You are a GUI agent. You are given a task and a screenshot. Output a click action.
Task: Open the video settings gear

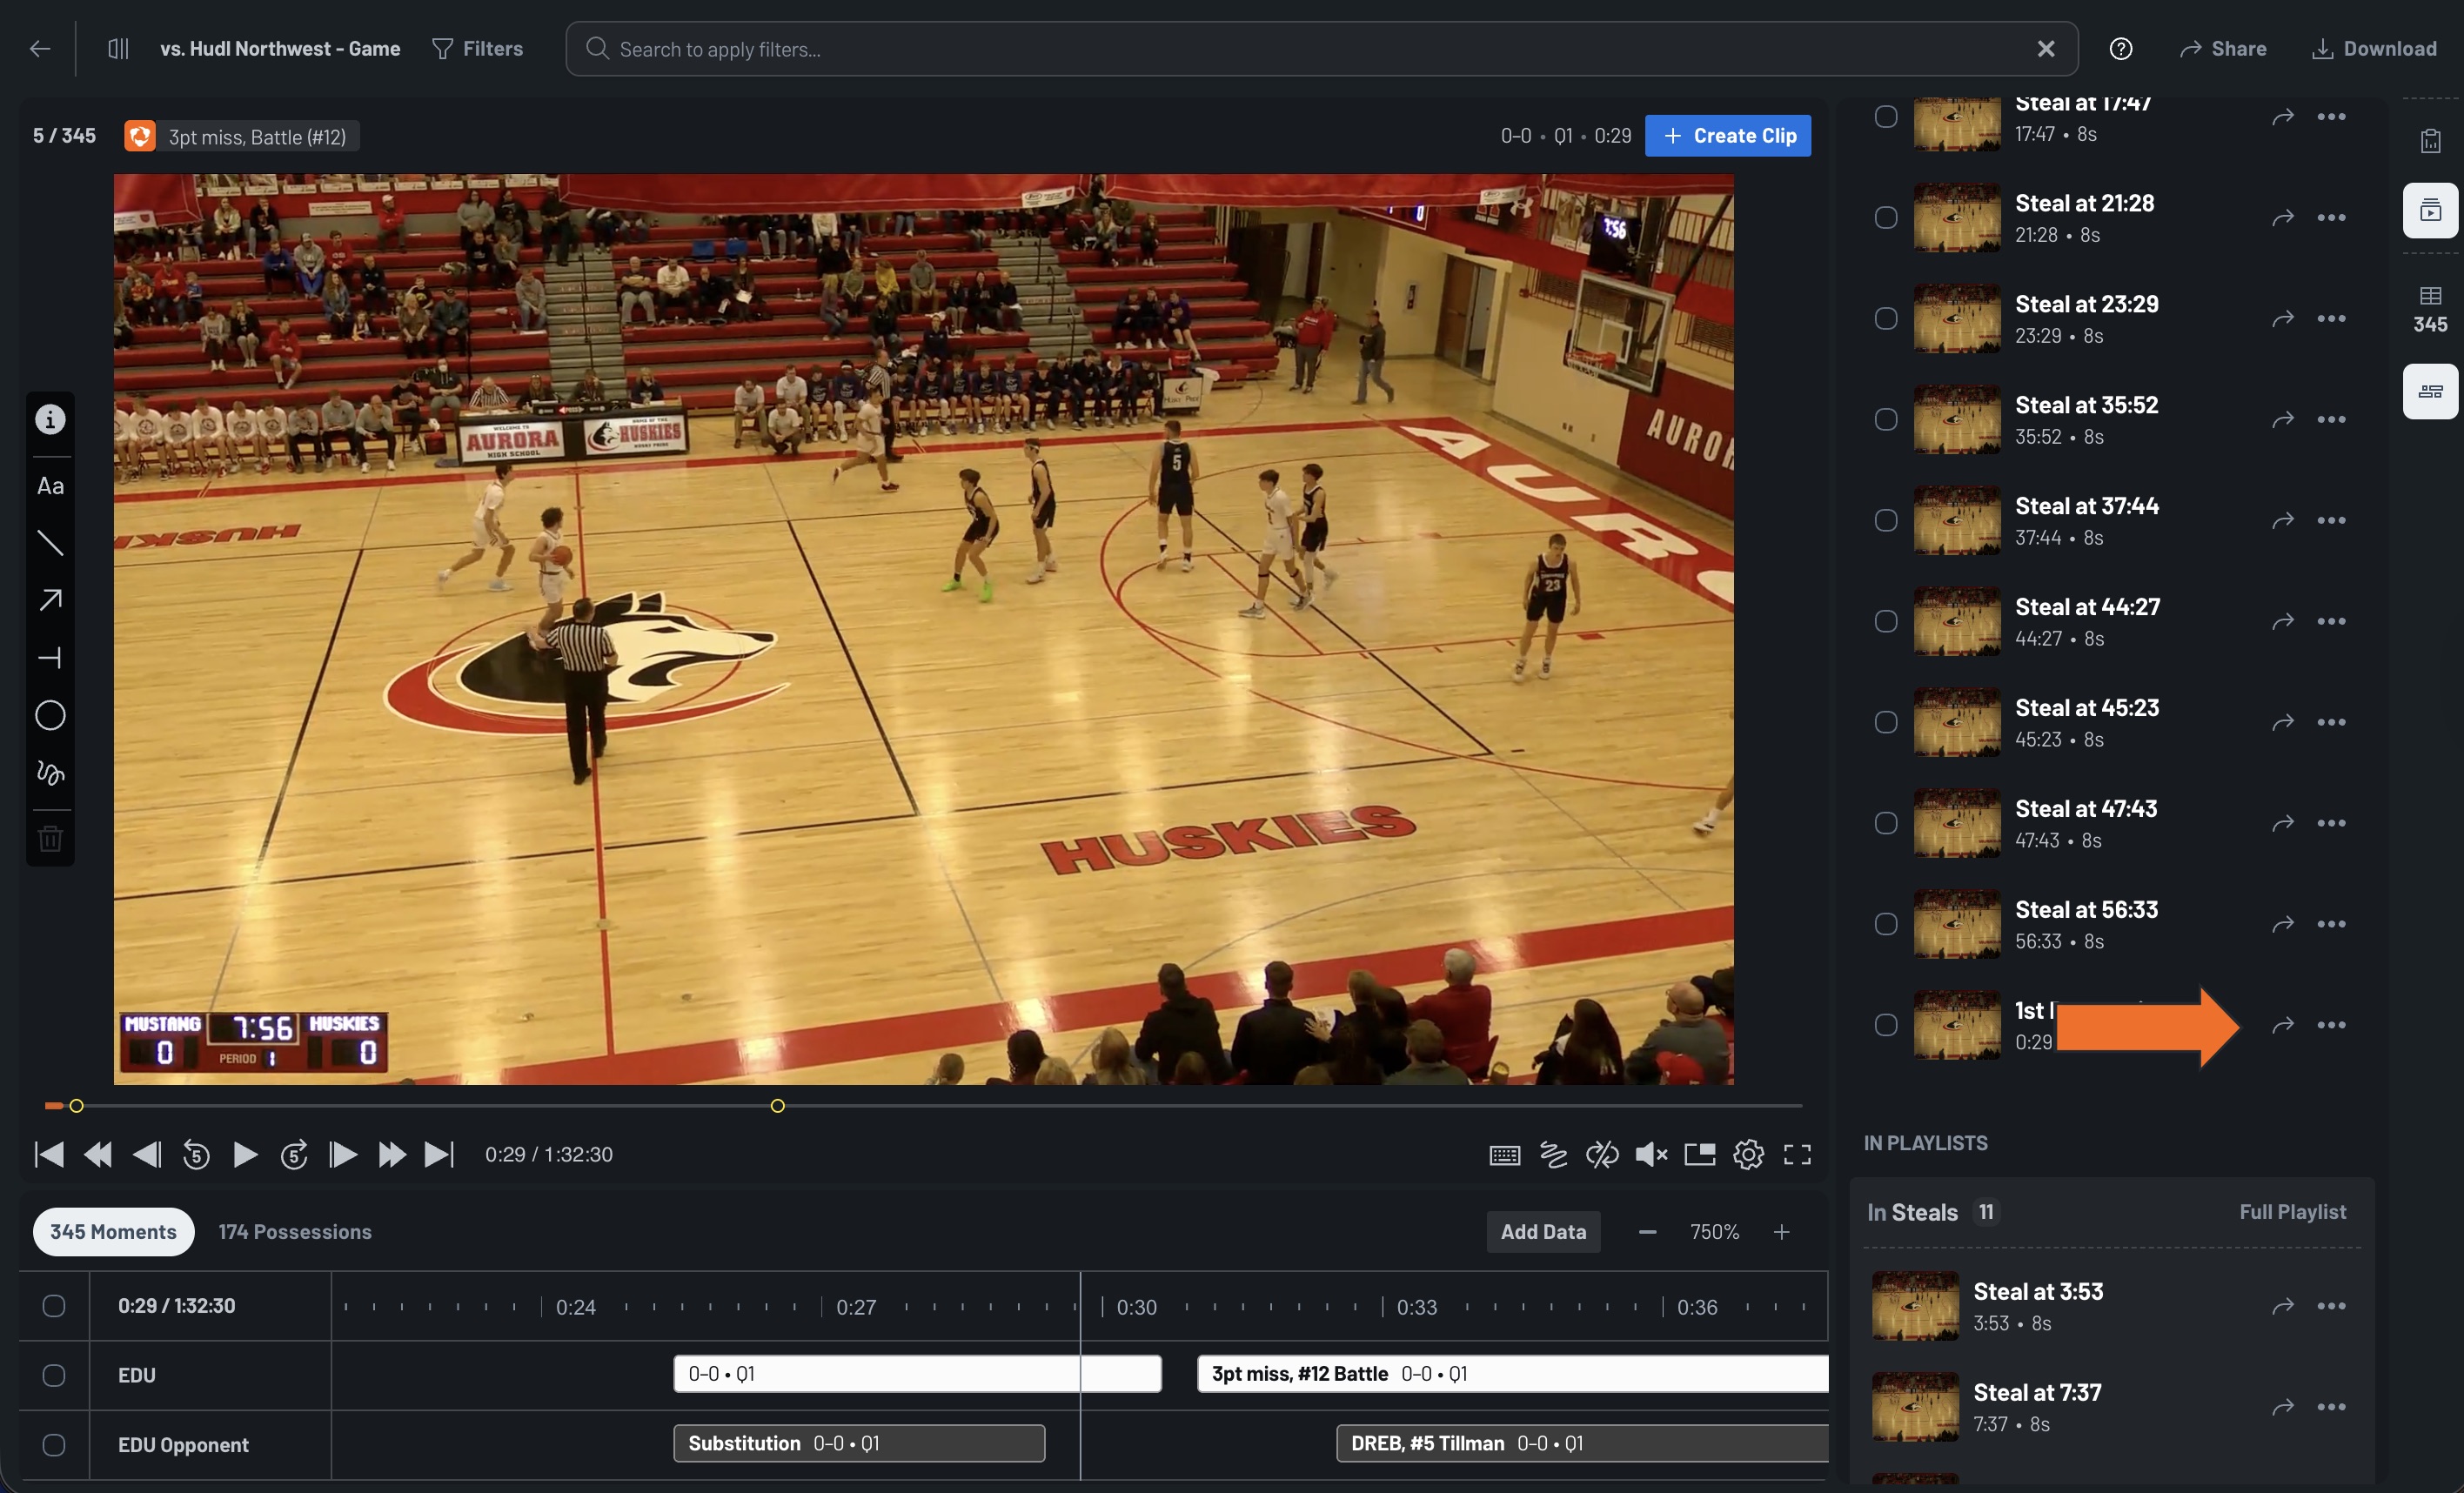tap(1748, 1154)
